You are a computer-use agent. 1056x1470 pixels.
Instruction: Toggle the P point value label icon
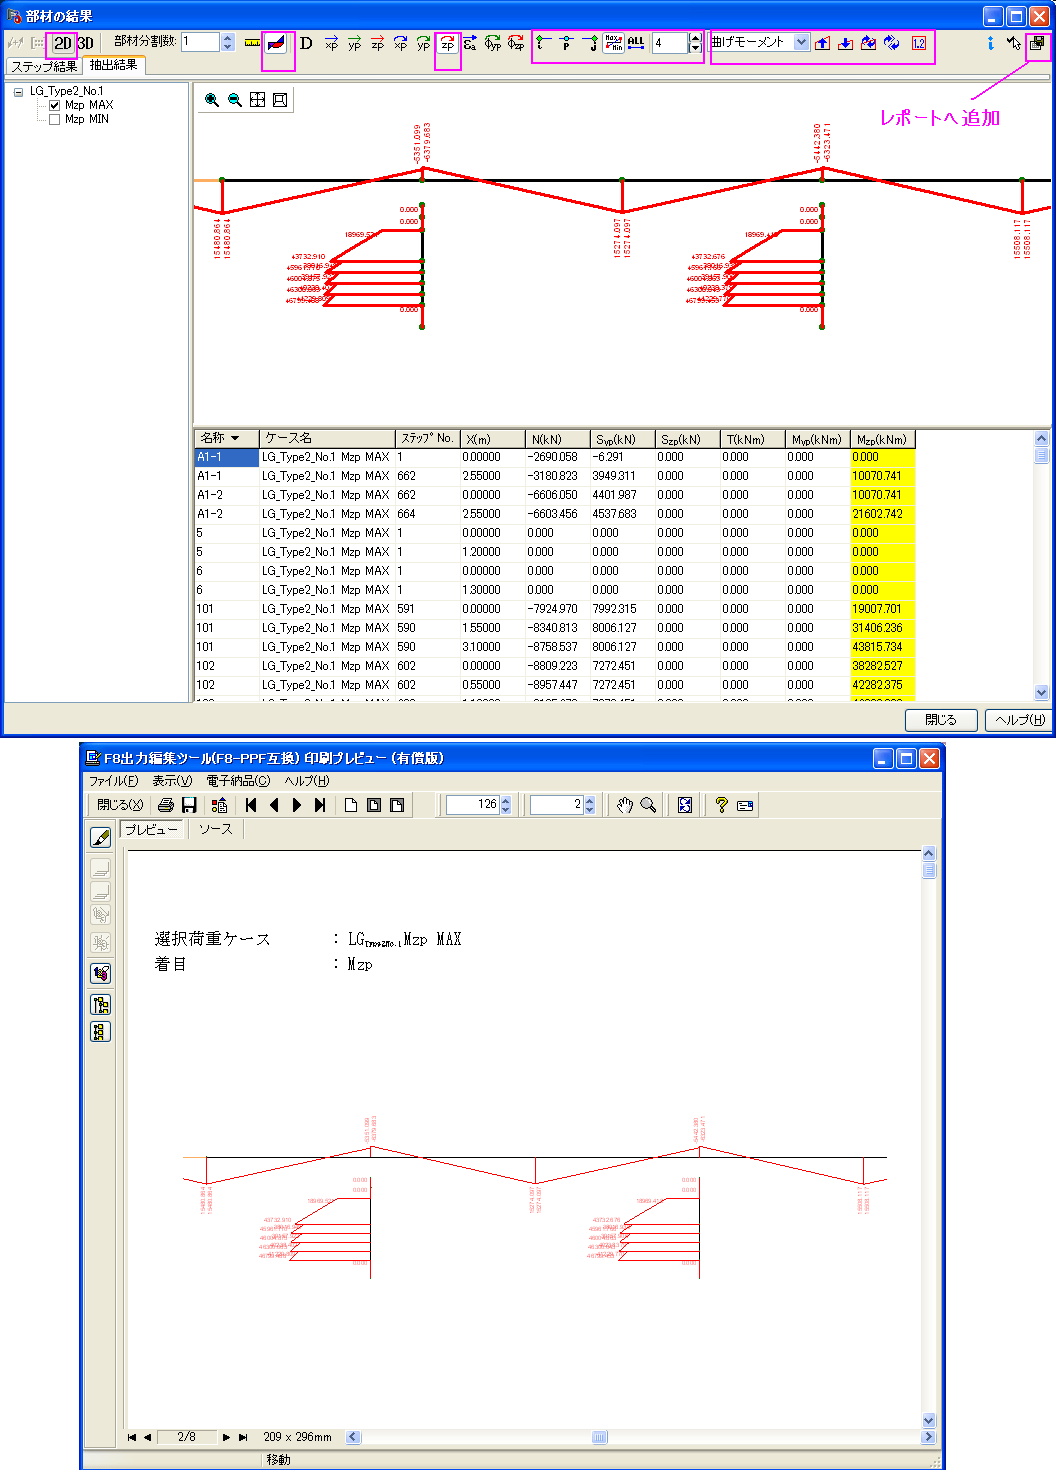pyautogui.click(x=566, y=43)
